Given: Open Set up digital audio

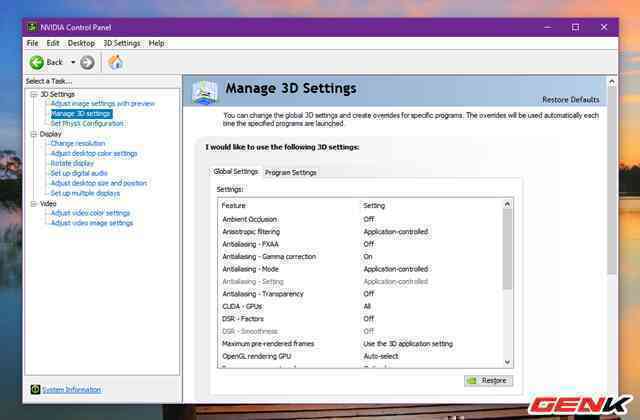Looking at the screenshot, I should coord(79,173).
